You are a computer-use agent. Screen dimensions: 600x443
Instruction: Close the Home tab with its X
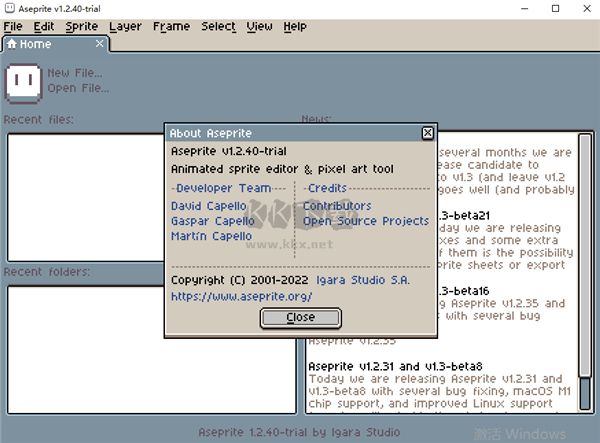click(99, 44)
